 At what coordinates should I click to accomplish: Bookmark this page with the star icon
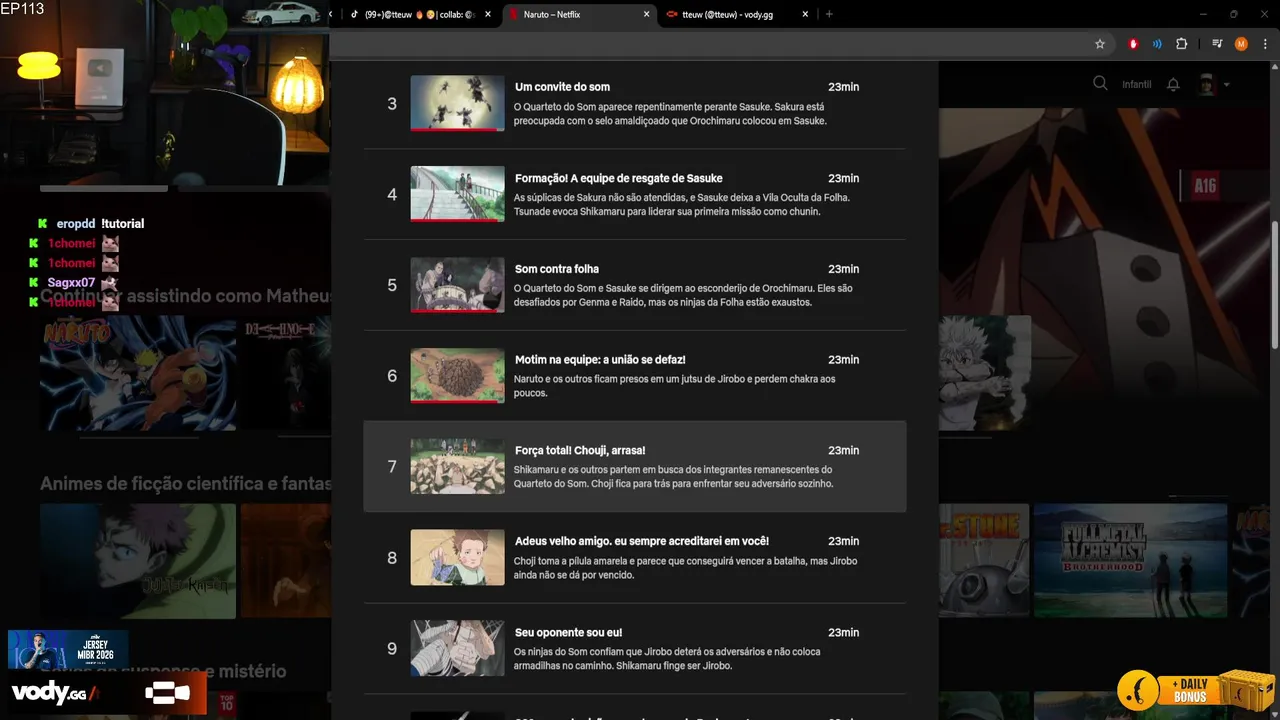1100,44
